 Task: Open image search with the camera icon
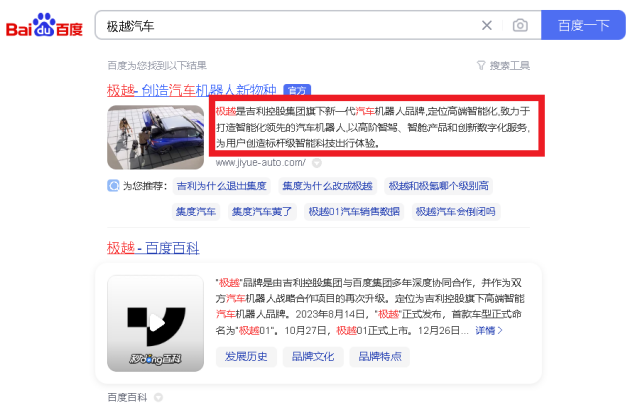pos(520,25)
